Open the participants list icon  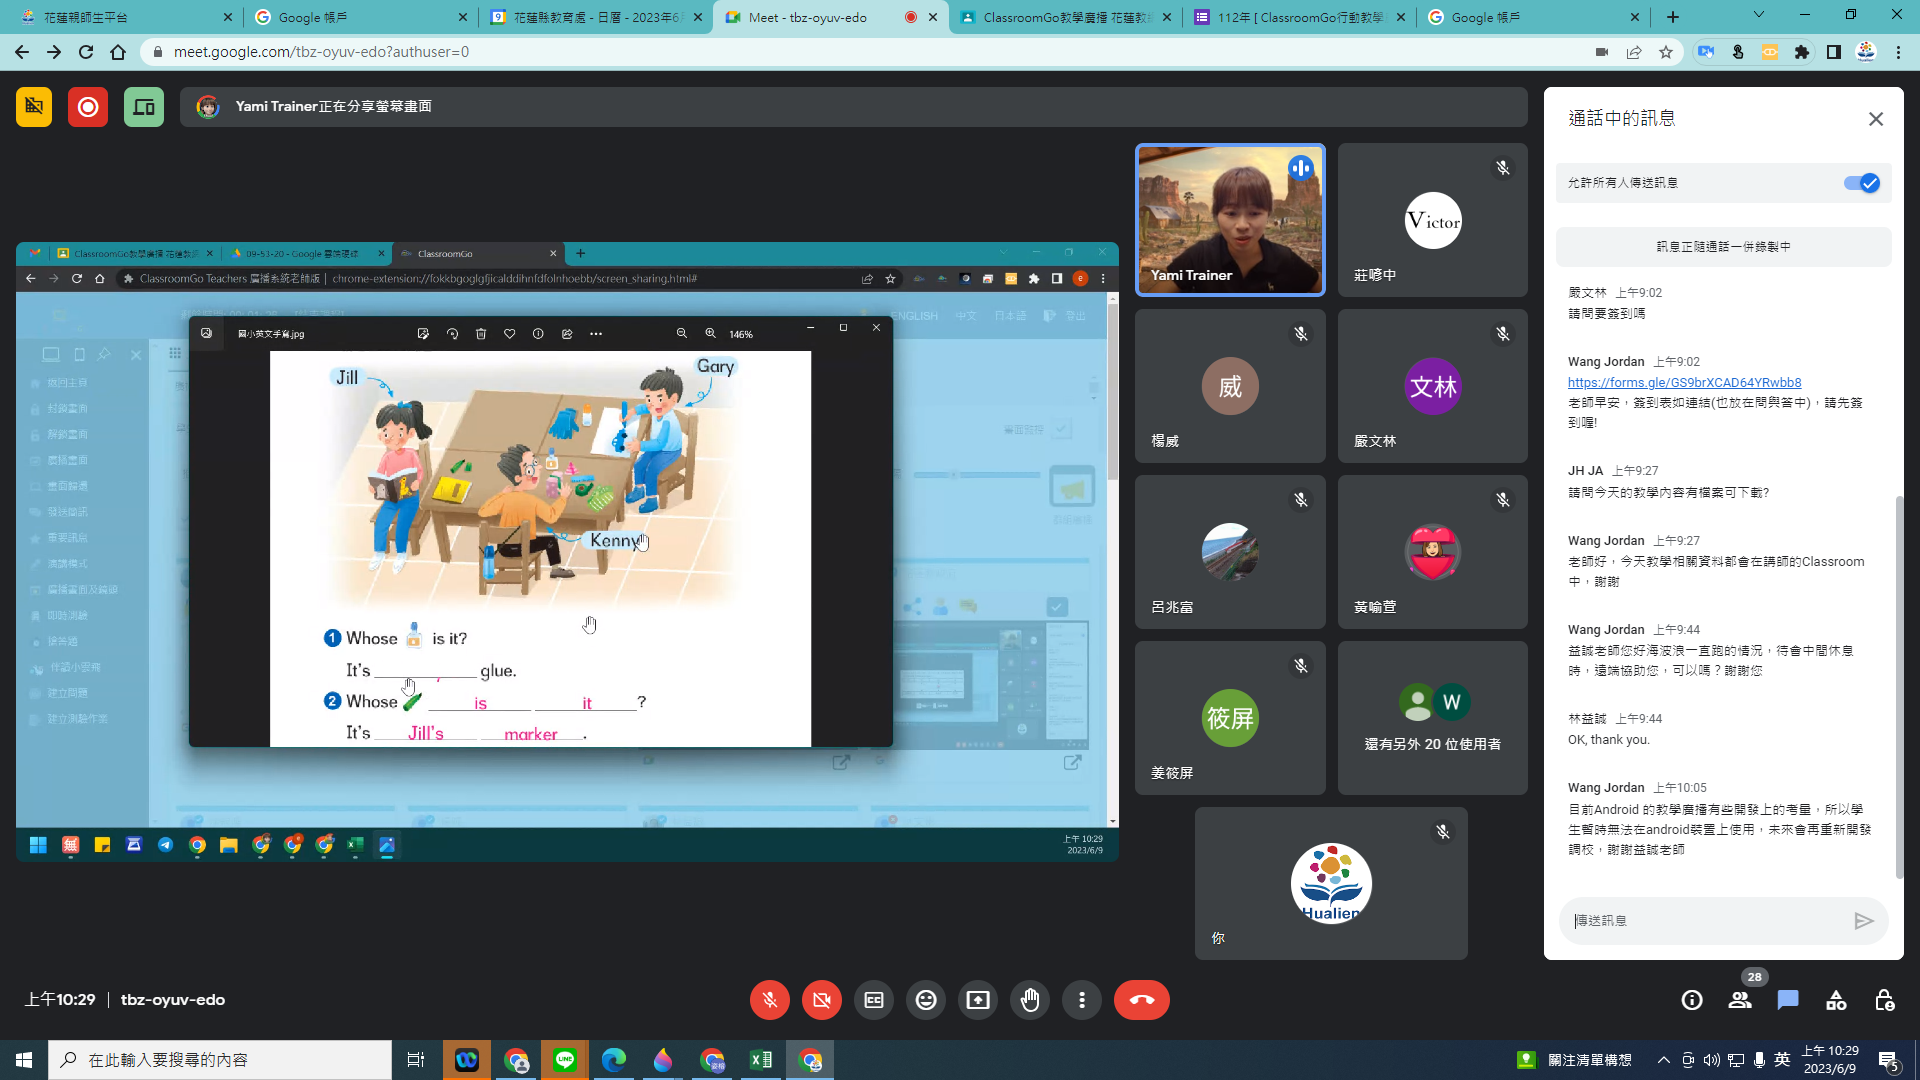click(x=1740, y=1000)
